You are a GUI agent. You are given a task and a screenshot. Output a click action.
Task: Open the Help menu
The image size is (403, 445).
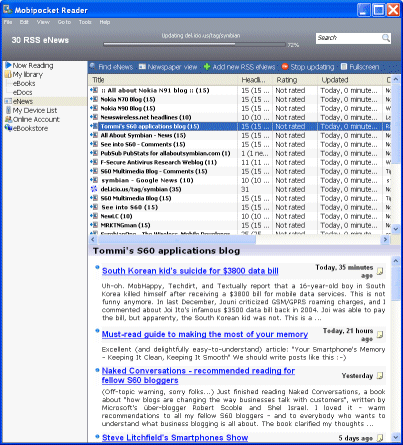coord(105,22)
